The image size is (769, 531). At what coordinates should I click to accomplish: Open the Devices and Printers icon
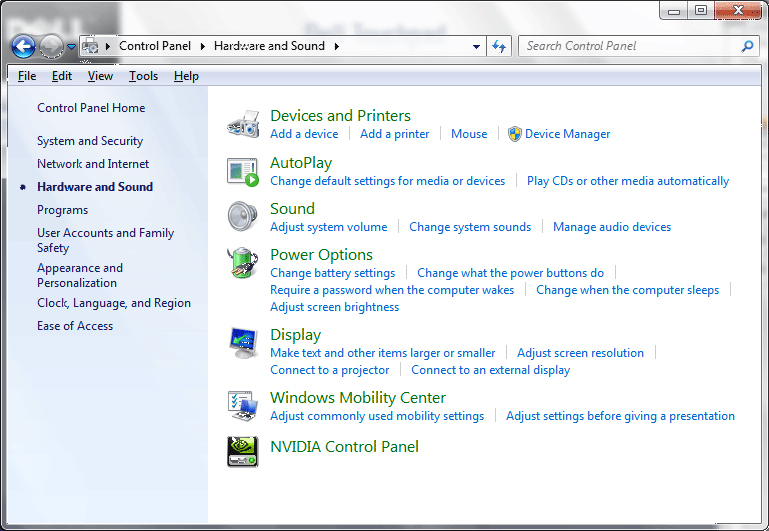[243, 124]
